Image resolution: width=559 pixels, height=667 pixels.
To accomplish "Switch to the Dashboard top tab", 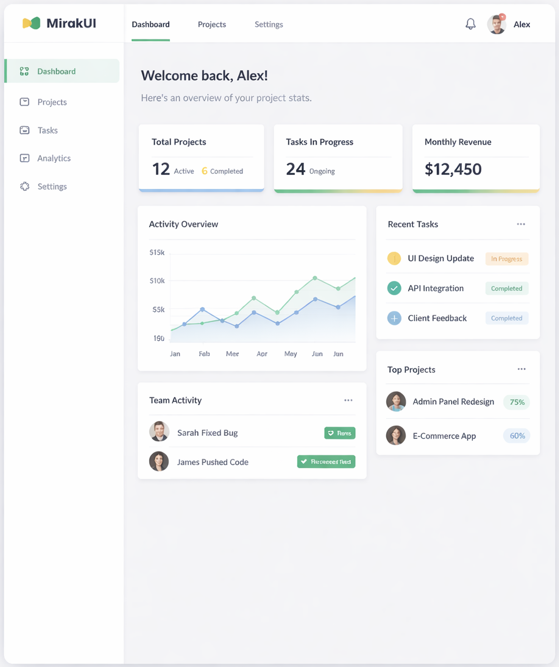I will coord(151,25).
